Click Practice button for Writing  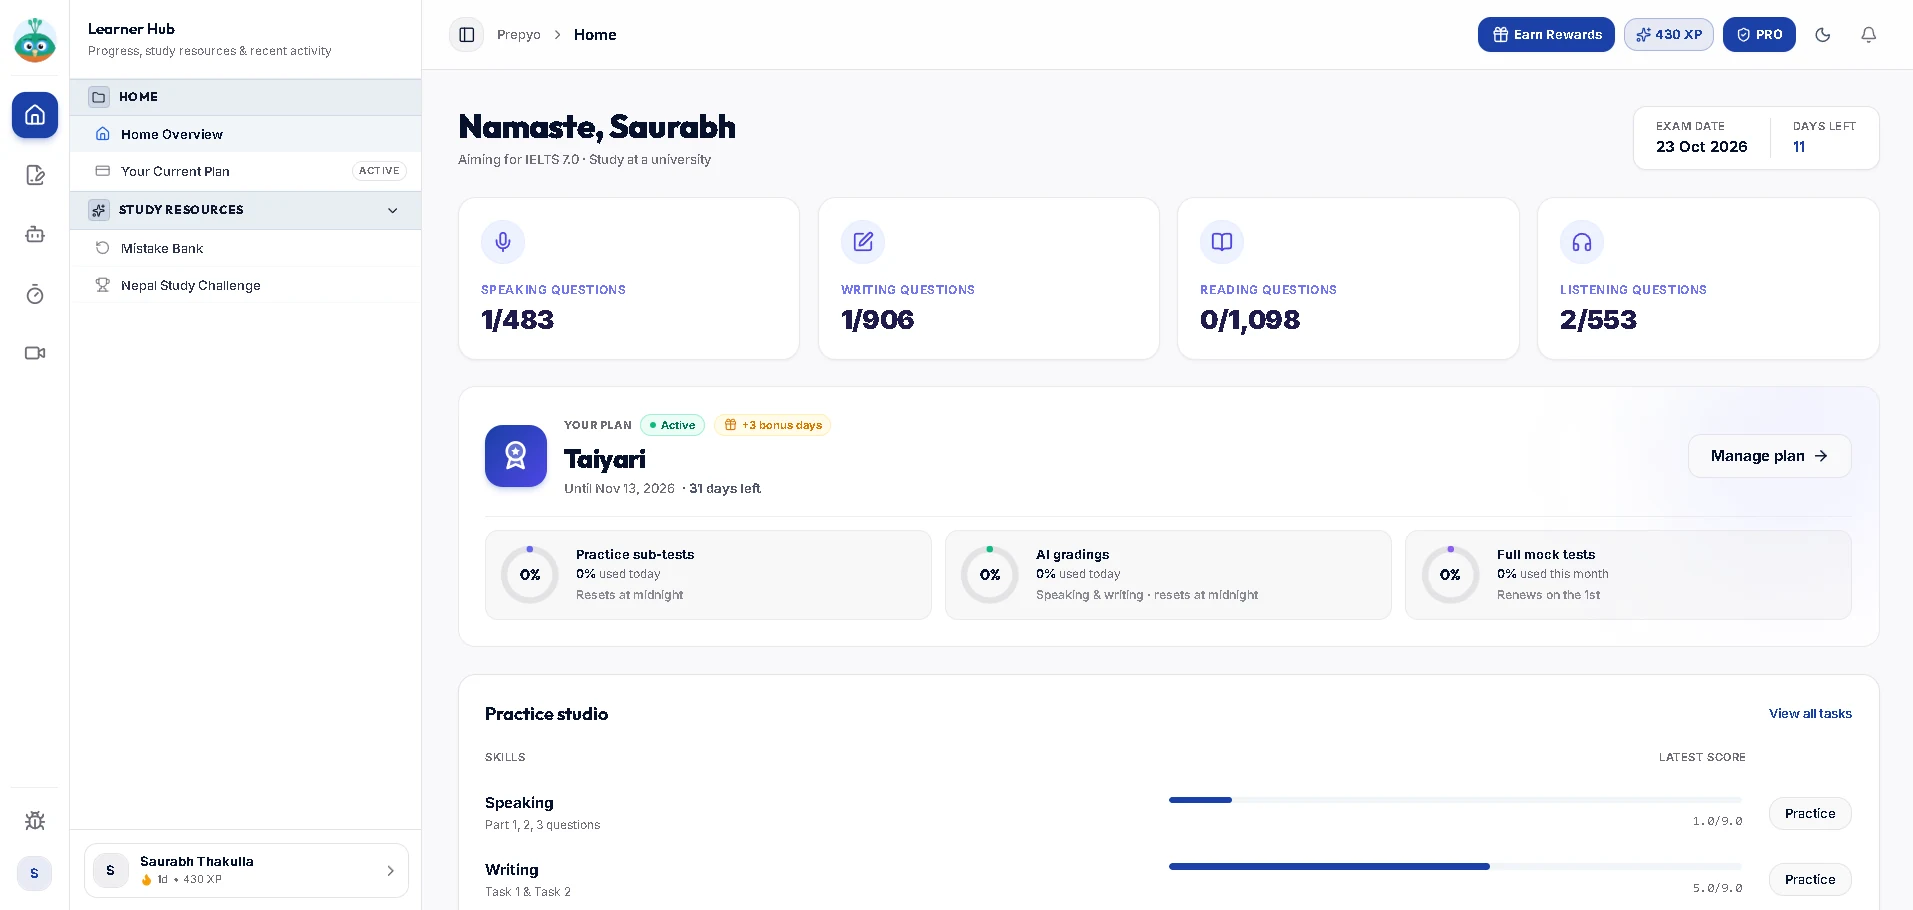[1810, 880]
